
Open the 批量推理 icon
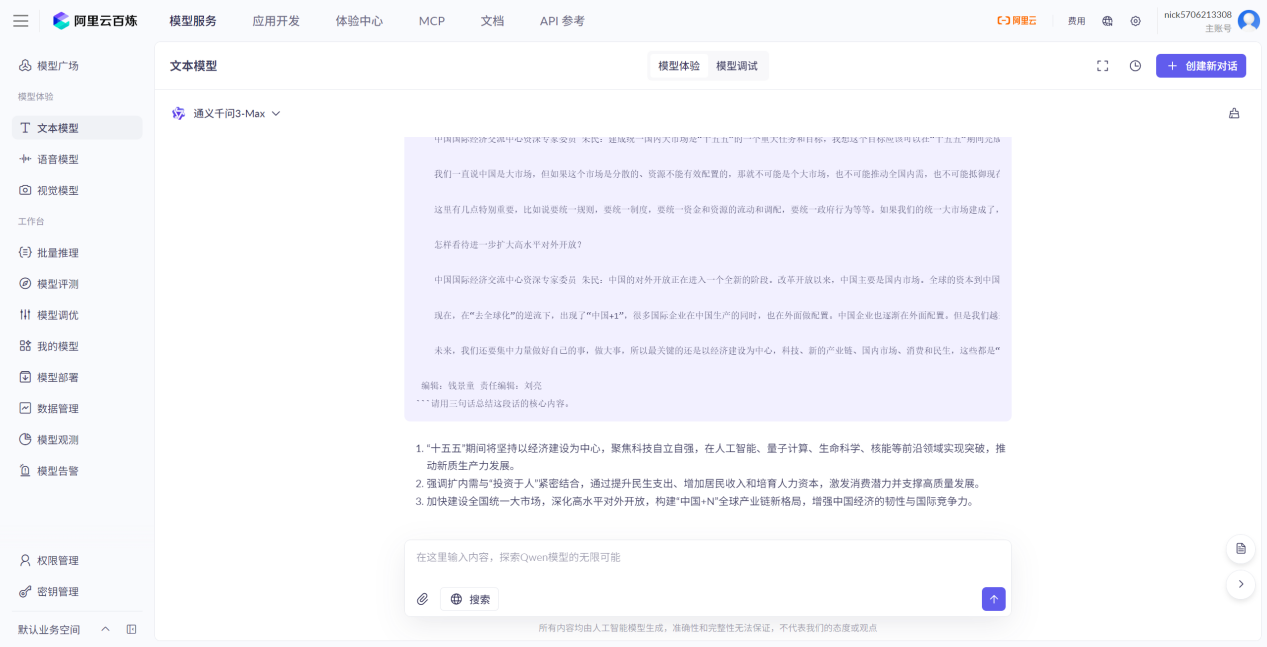point(25,253)
